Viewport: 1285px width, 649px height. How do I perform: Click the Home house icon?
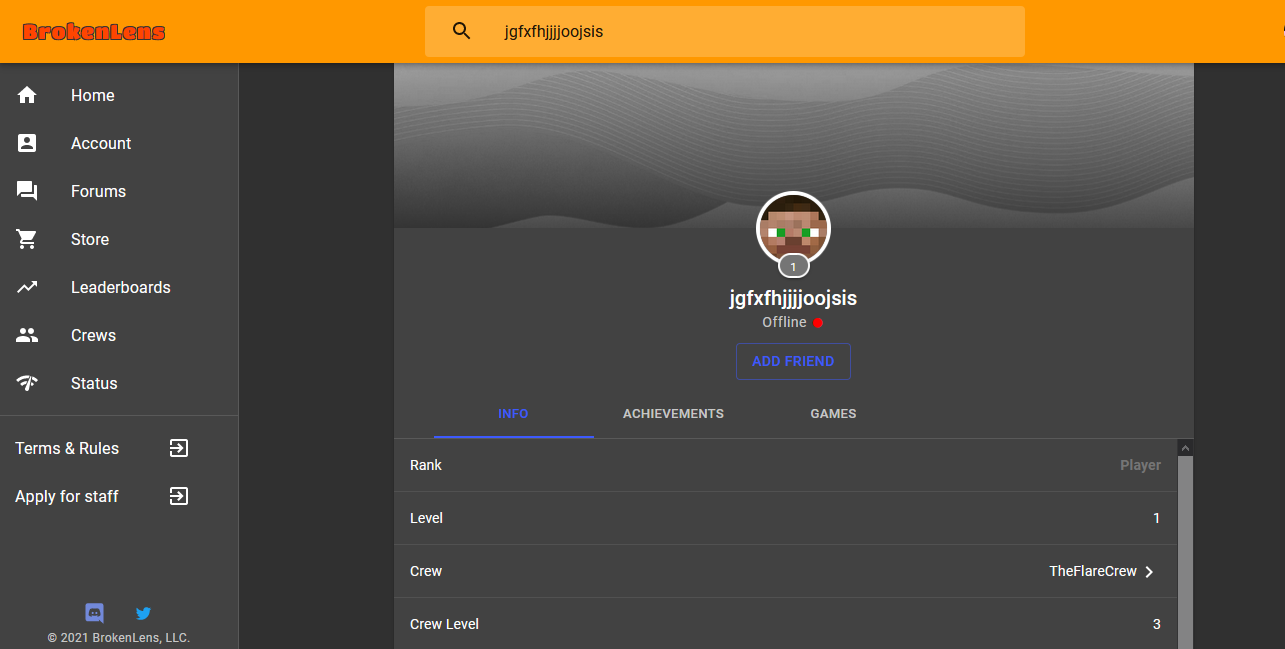point(27,95)
